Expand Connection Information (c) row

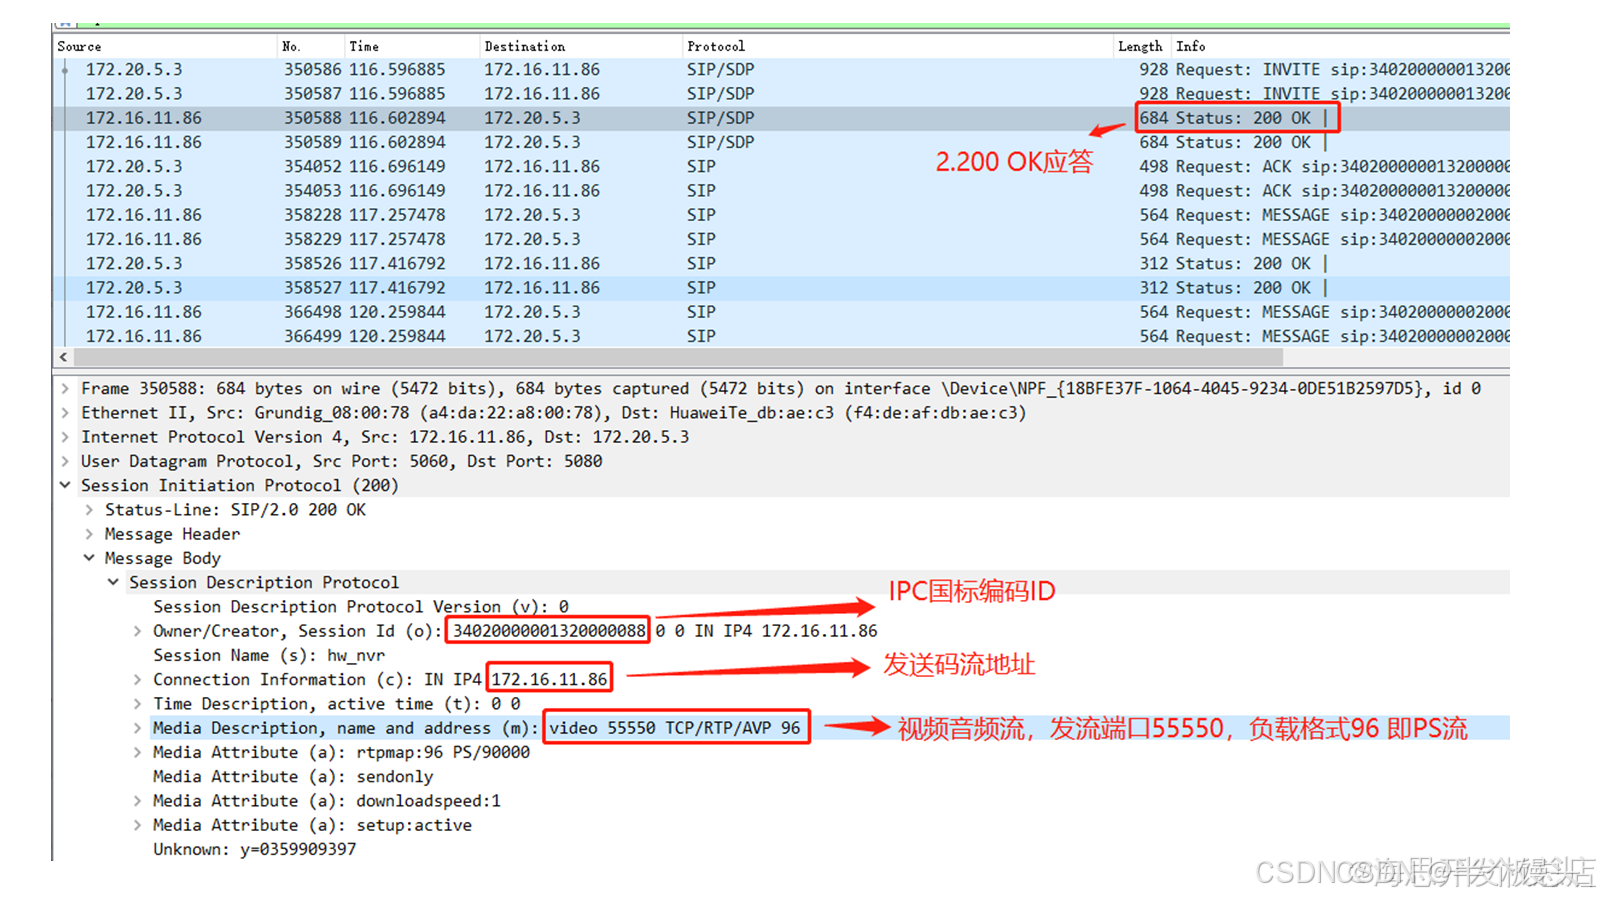point(137,679)
